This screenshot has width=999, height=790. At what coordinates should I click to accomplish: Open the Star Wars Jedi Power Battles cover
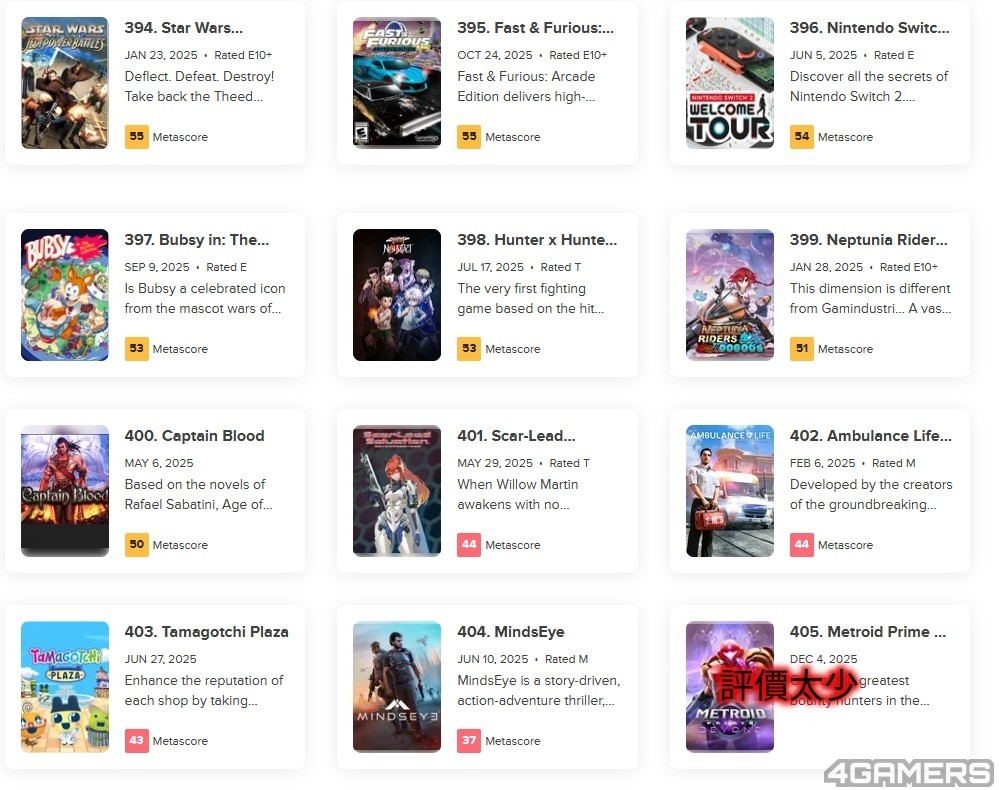(64, 83)
